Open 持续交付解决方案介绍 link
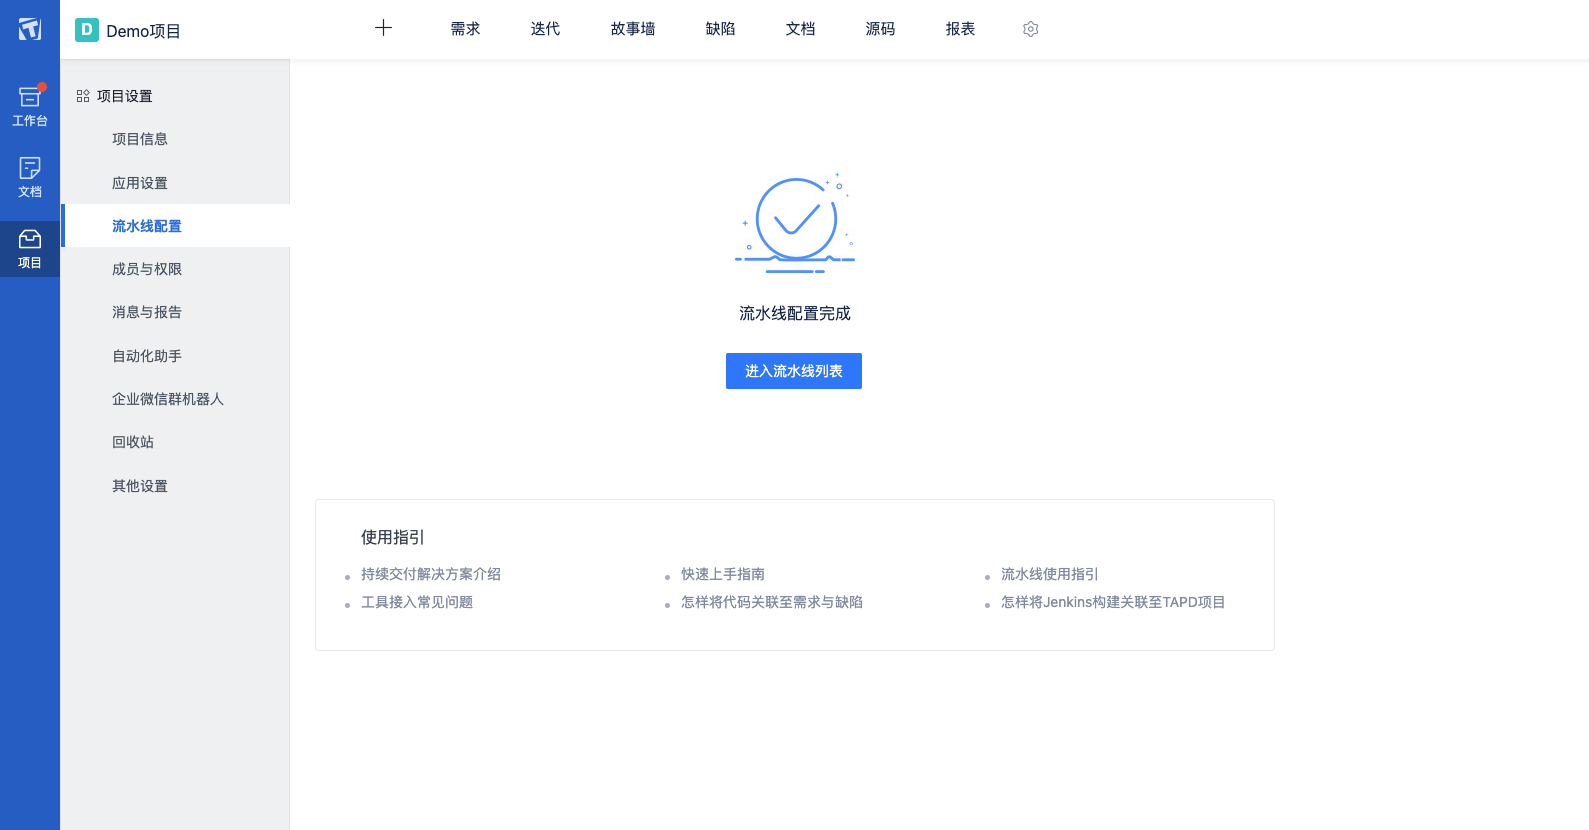This screenshot has height=830, width=1589. click(430, 574)
